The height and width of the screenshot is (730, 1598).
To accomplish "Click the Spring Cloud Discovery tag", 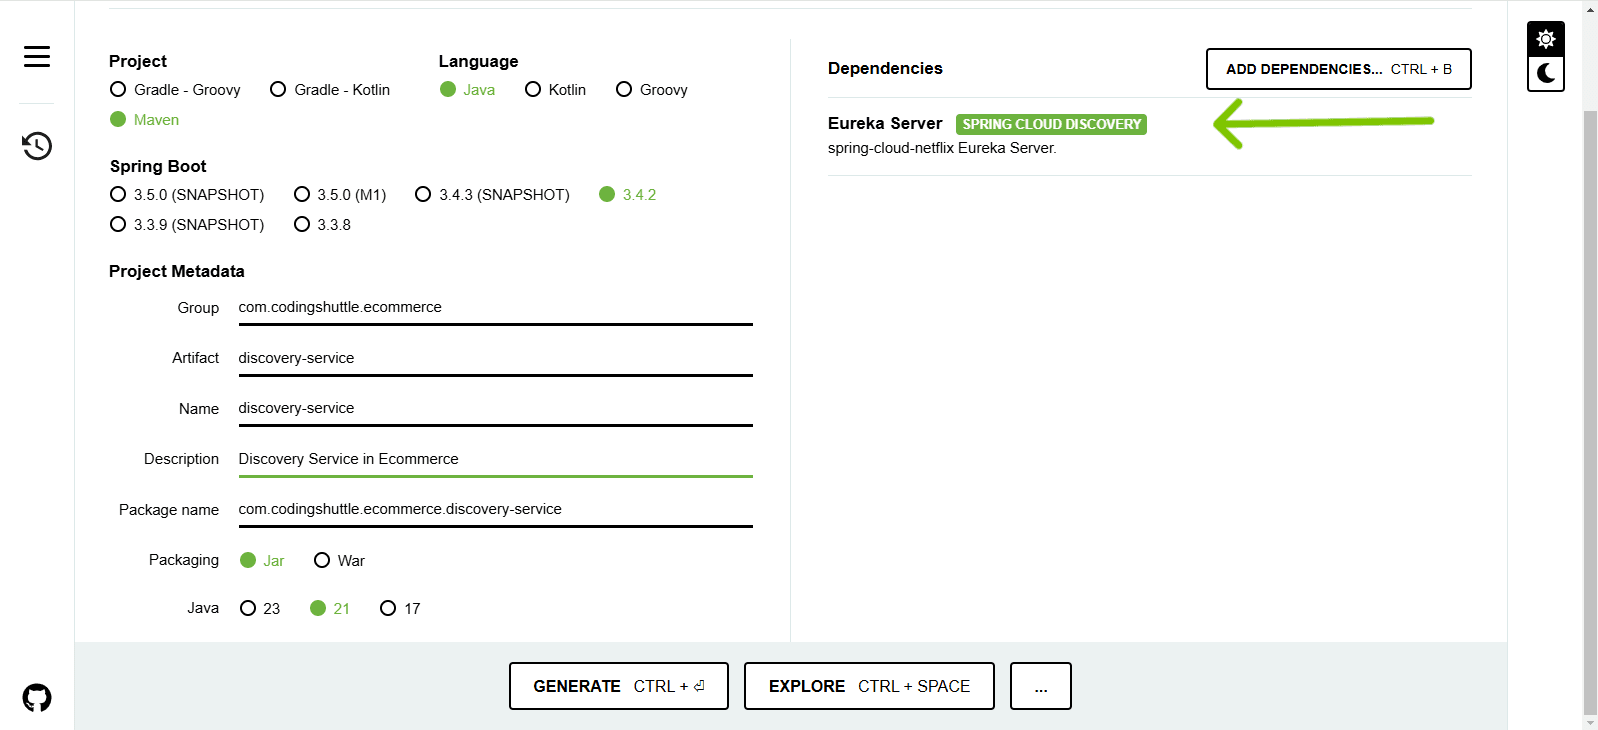I will 1051,125.
